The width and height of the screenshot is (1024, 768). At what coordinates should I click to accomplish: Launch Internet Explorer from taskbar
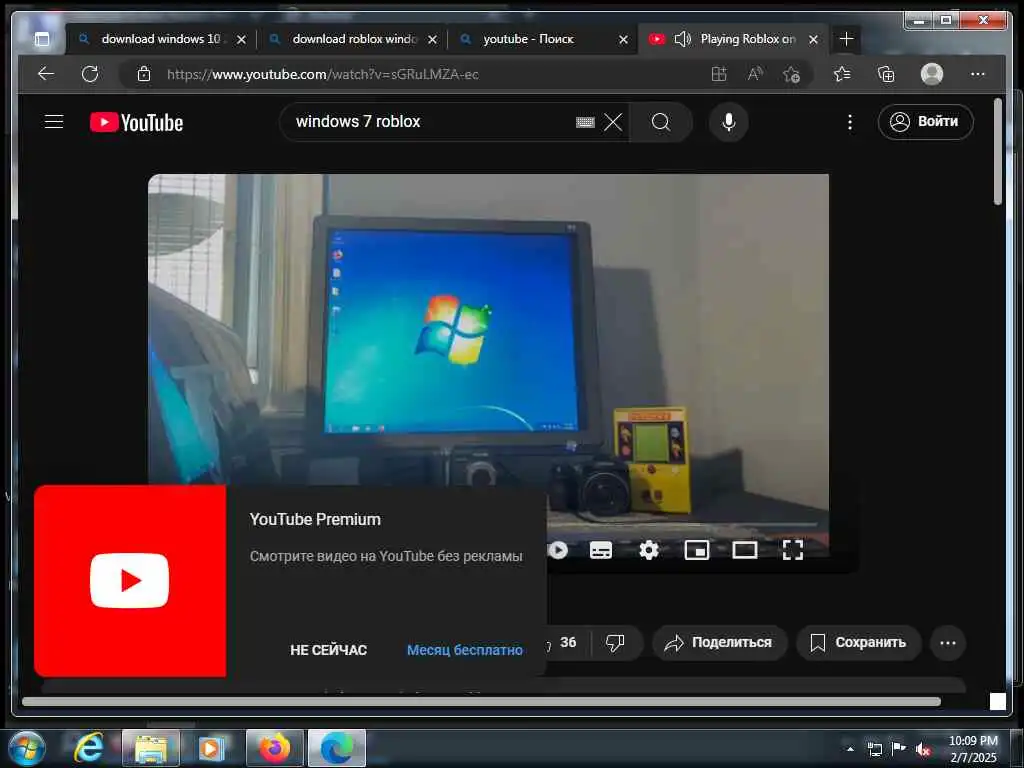point(89,748)
